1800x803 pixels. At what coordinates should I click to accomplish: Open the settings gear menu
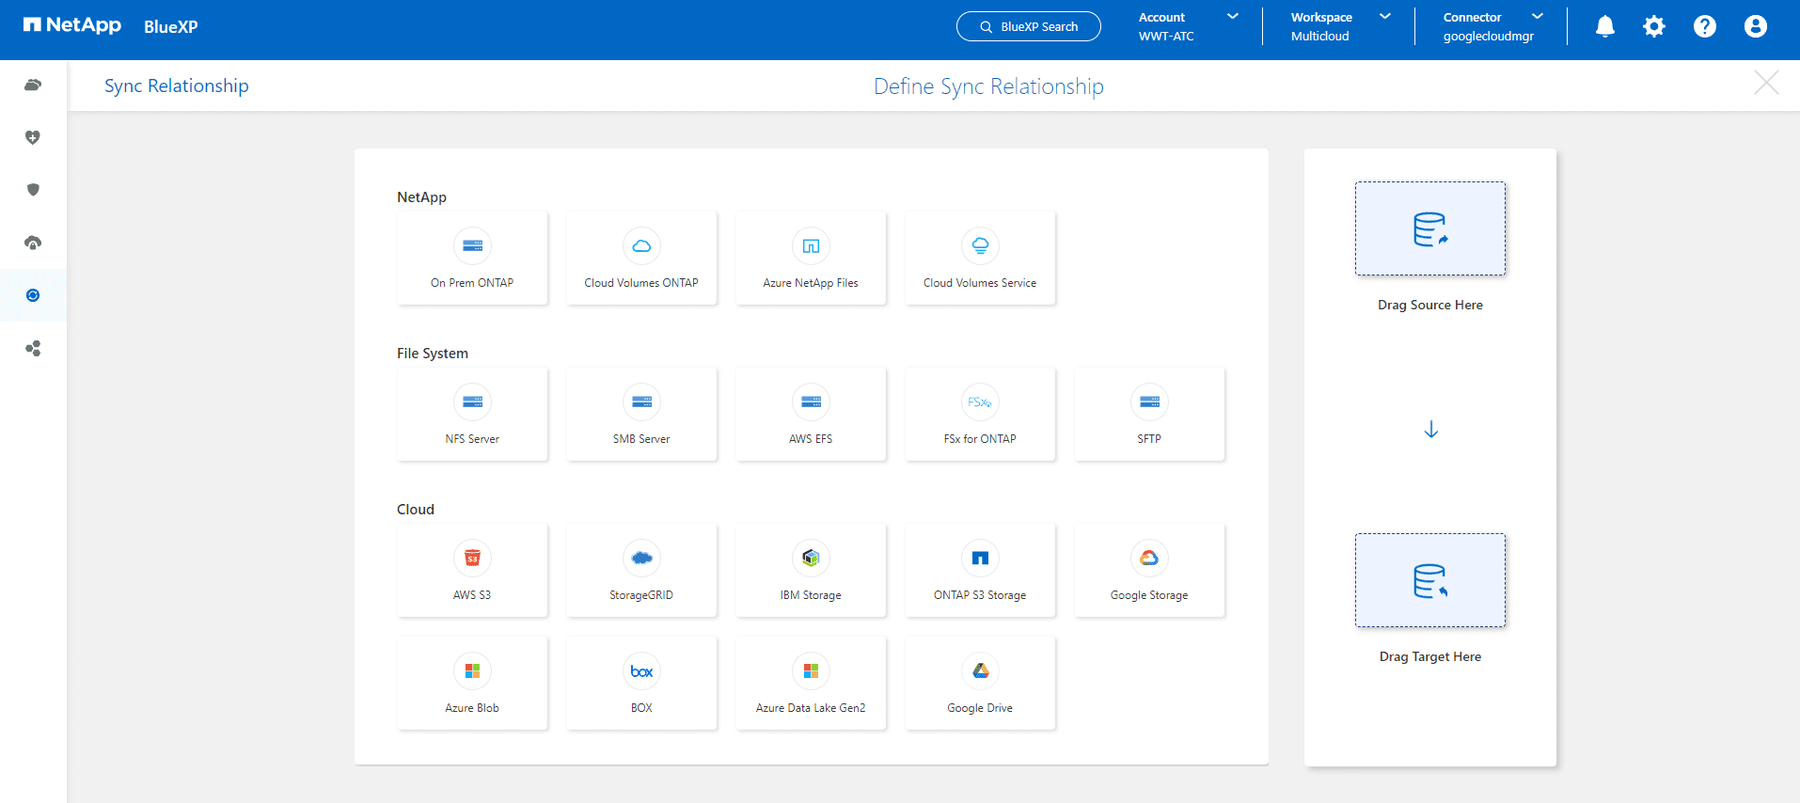1655,27
